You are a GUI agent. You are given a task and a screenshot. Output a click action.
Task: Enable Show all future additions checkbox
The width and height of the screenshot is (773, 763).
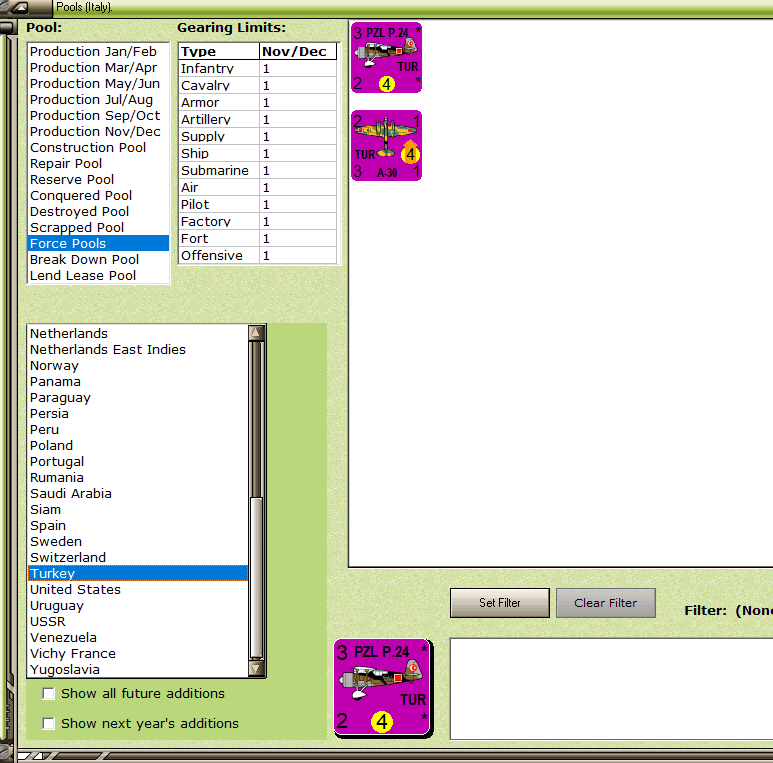48,694
